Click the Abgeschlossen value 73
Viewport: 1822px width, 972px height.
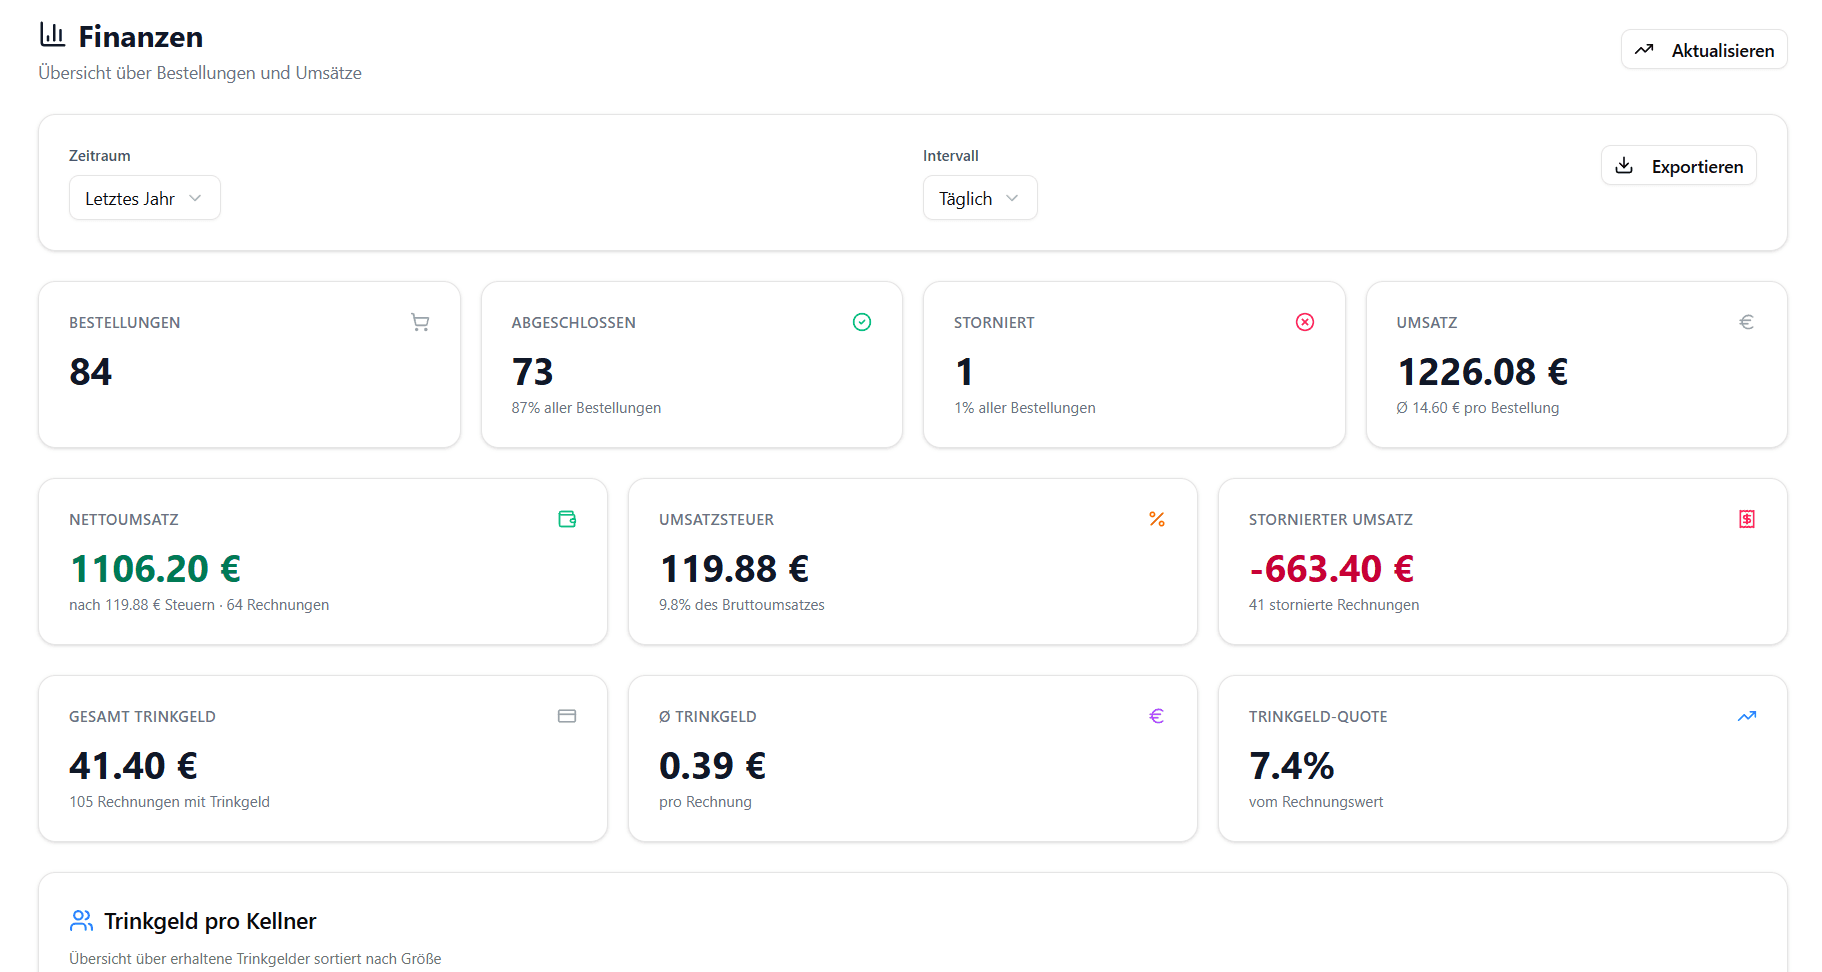[533, 372]
